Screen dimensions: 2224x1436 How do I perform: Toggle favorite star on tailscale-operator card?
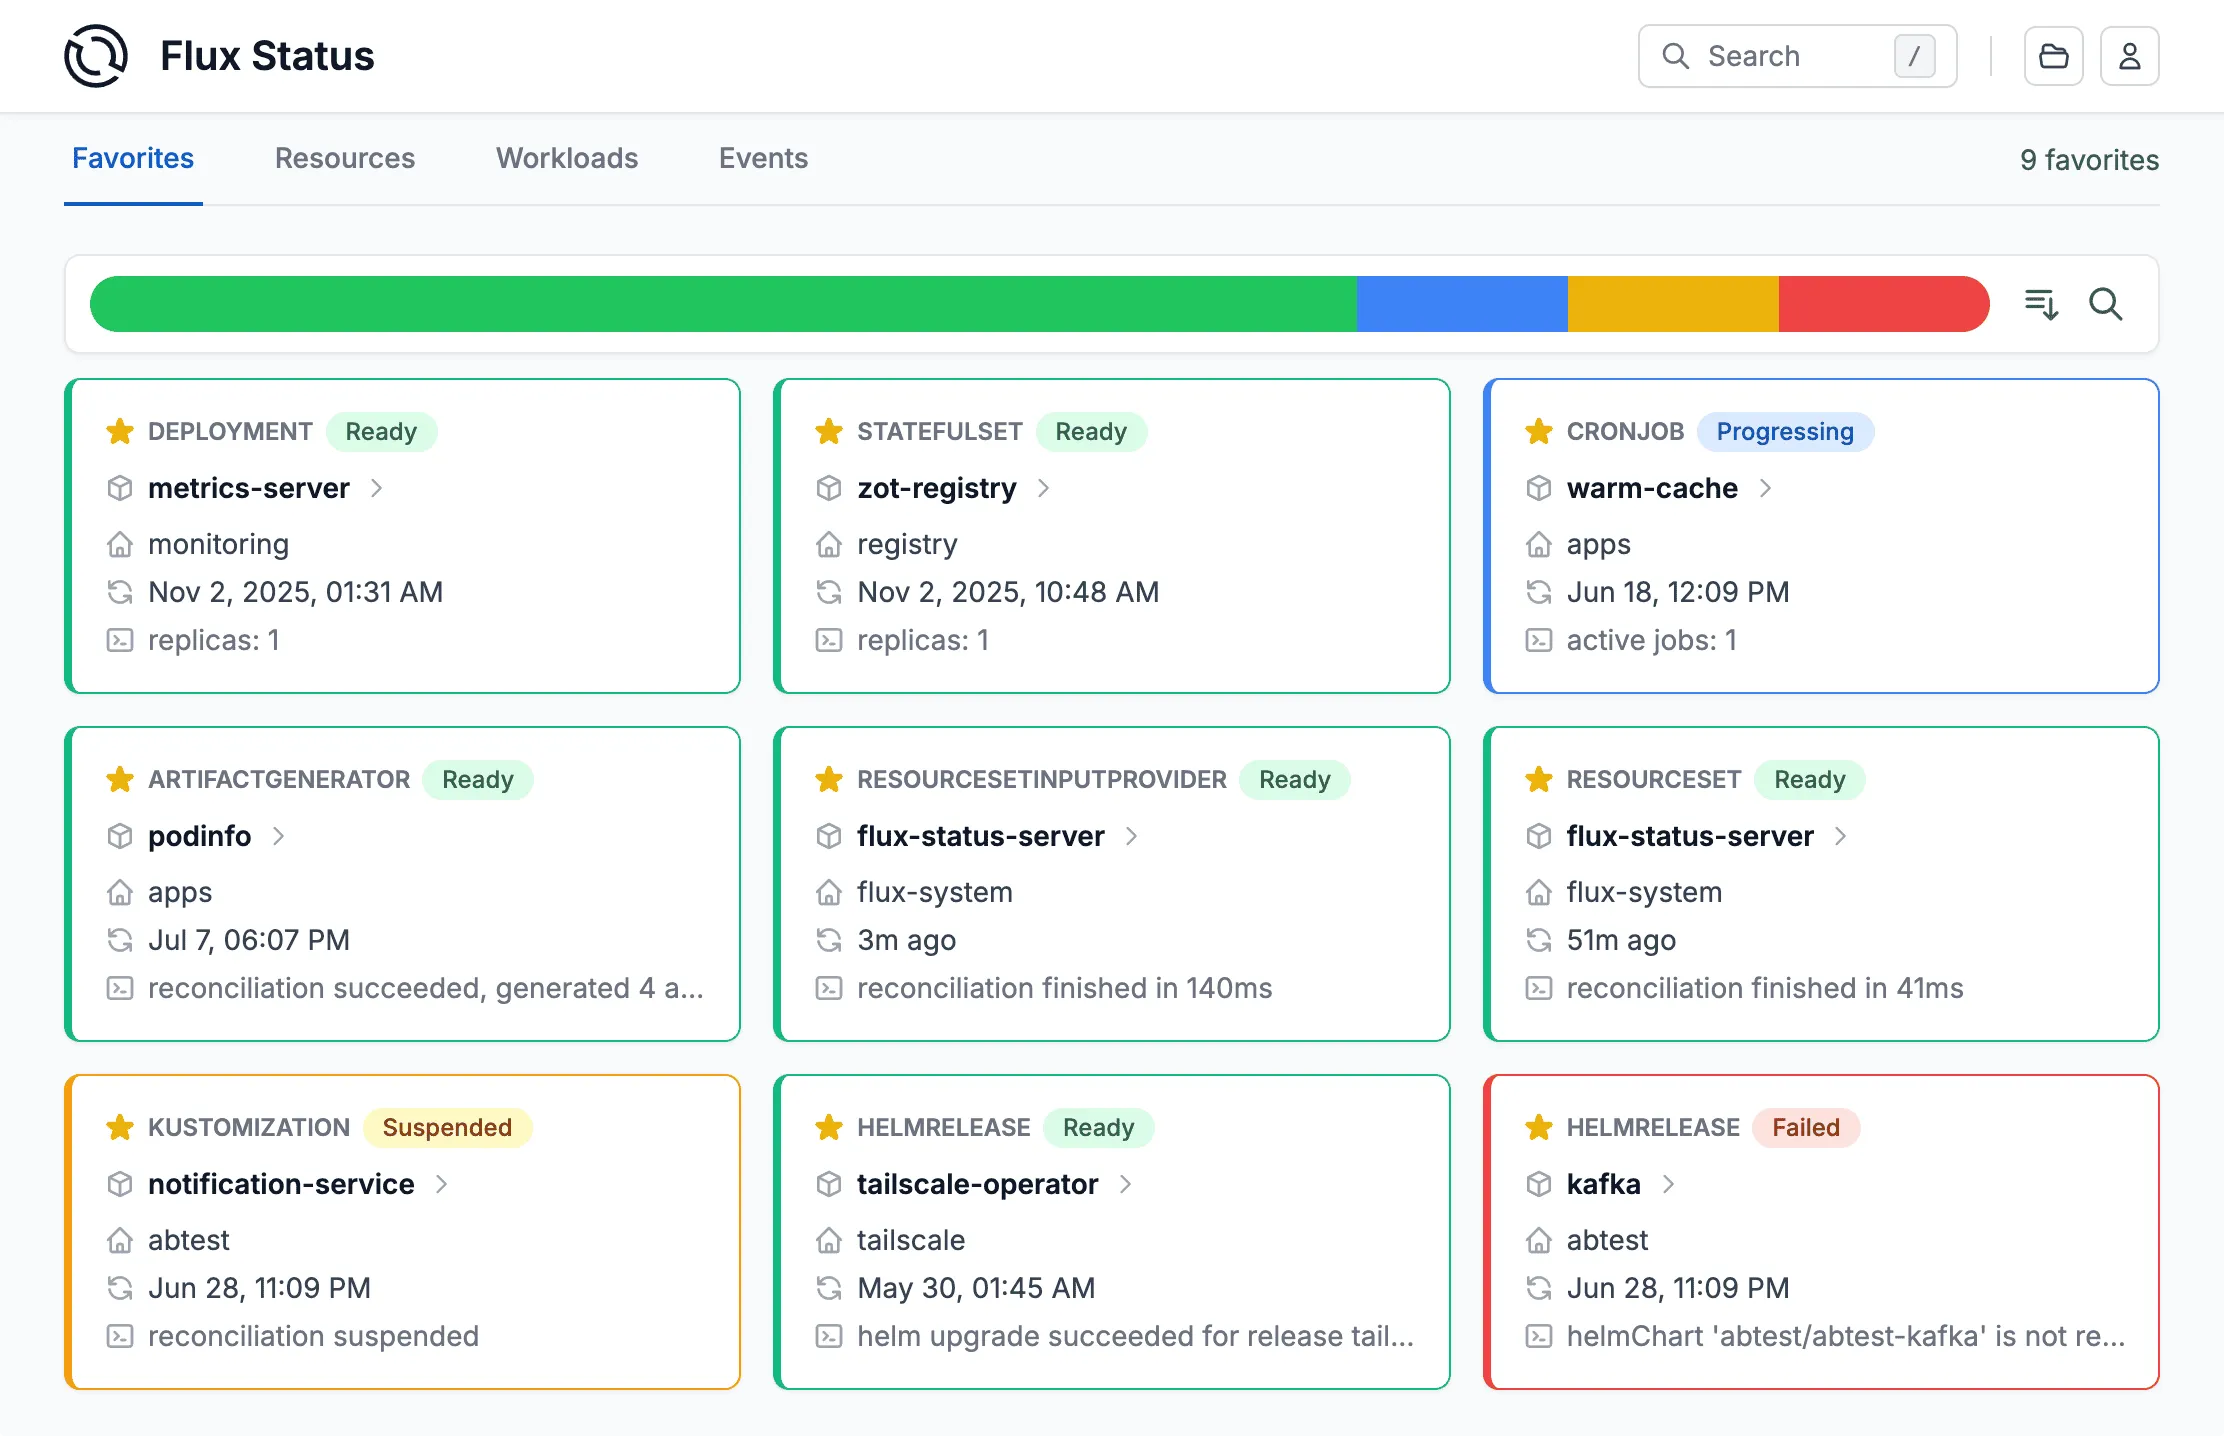pos(829,1127)
